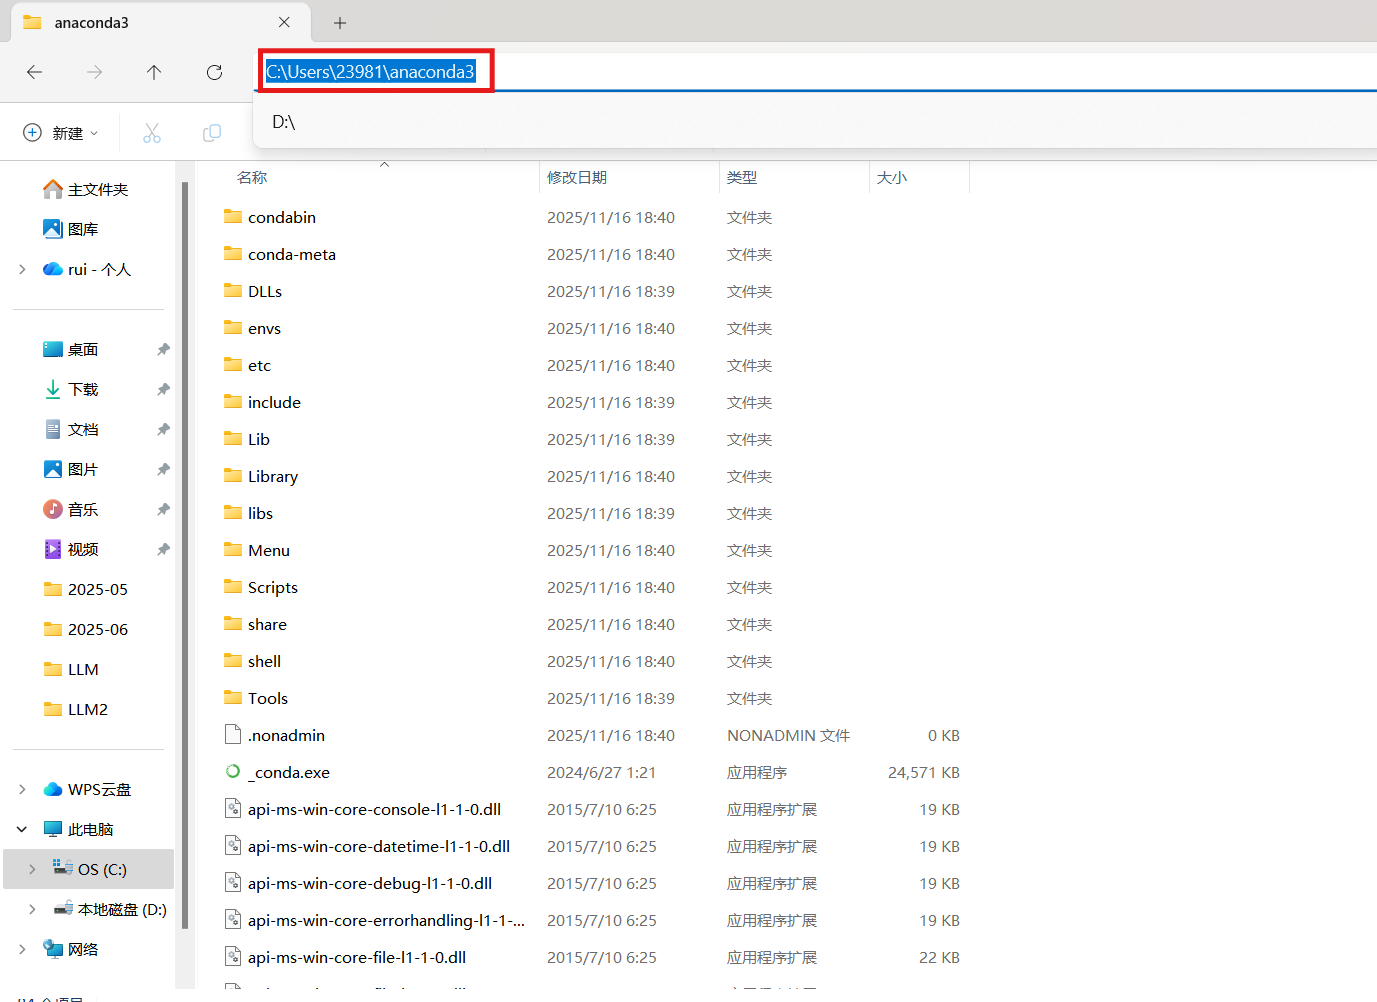
Task: Click the Cut scissors icon
Action: 152,133
